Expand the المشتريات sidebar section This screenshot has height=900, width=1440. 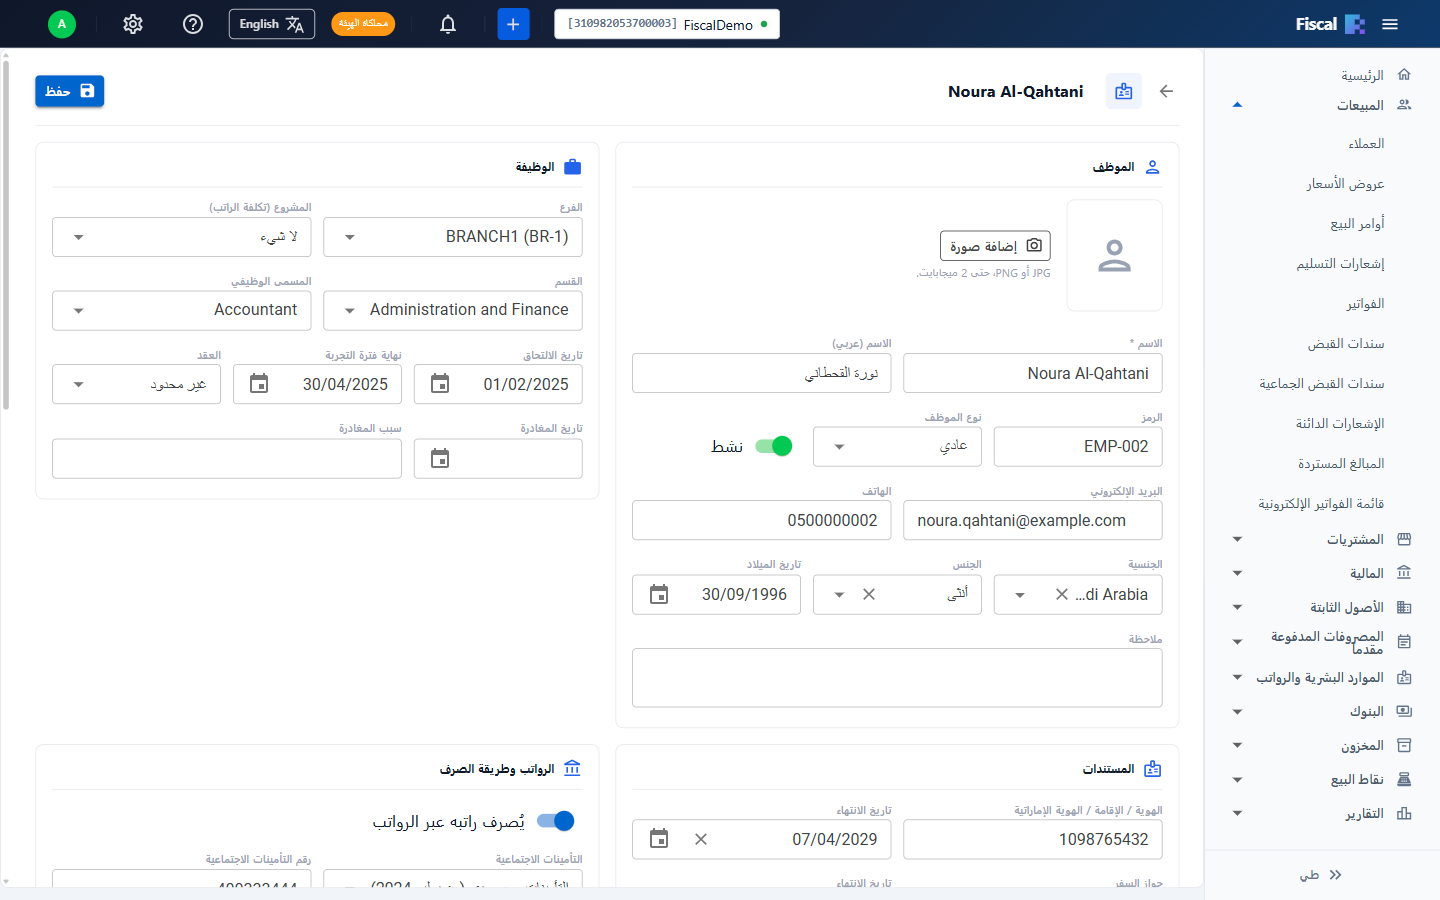point(1322,540)
